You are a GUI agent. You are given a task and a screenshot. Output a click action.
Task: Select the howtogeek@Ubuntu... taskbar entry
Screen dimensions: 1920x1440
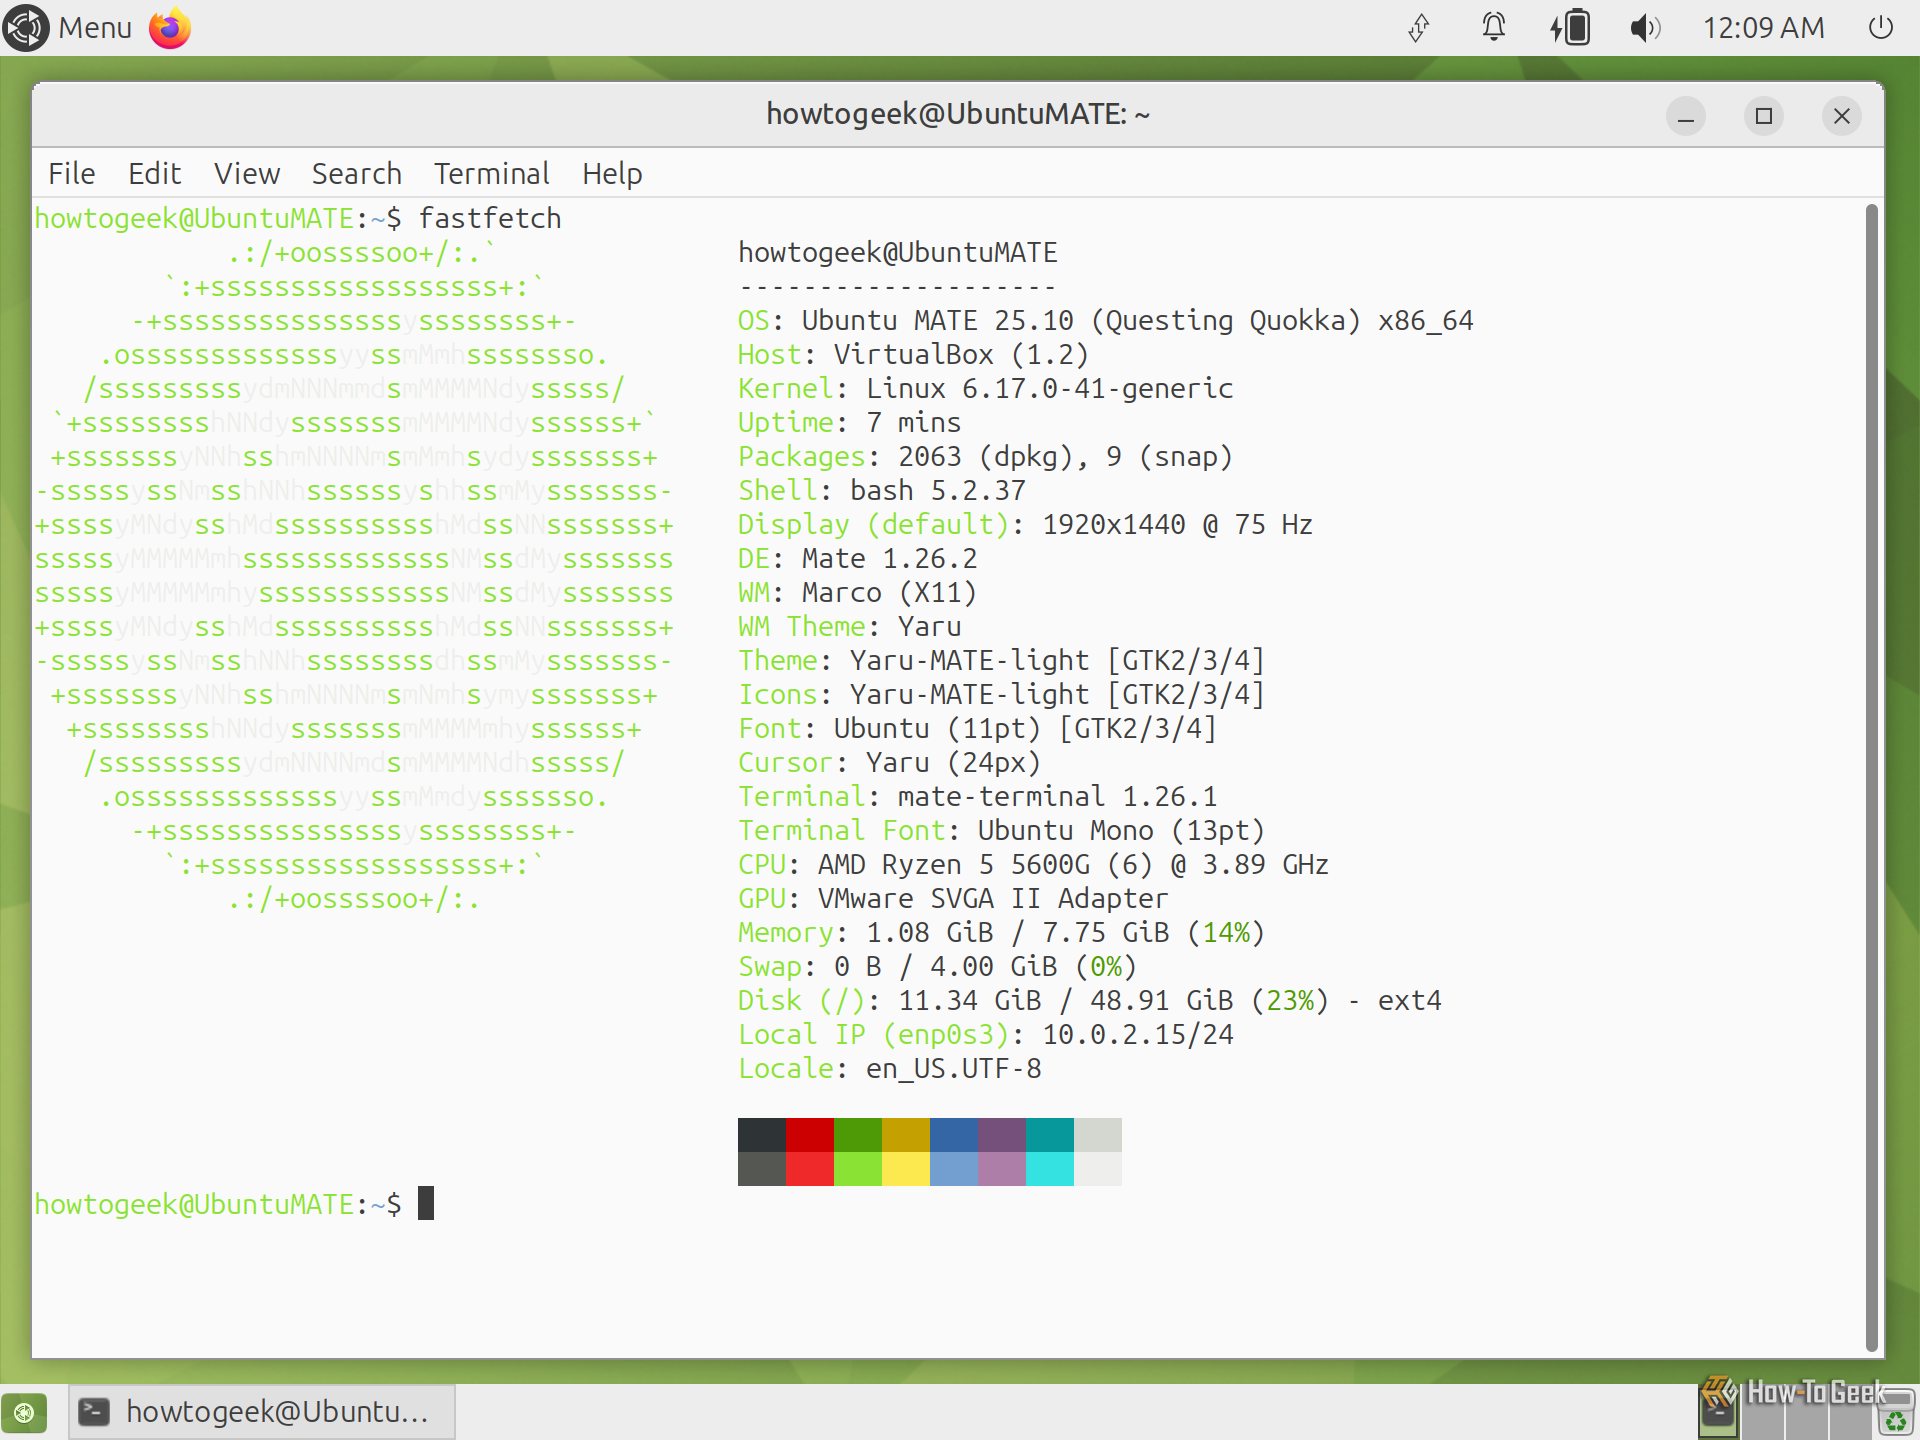tap(262, 1412)
